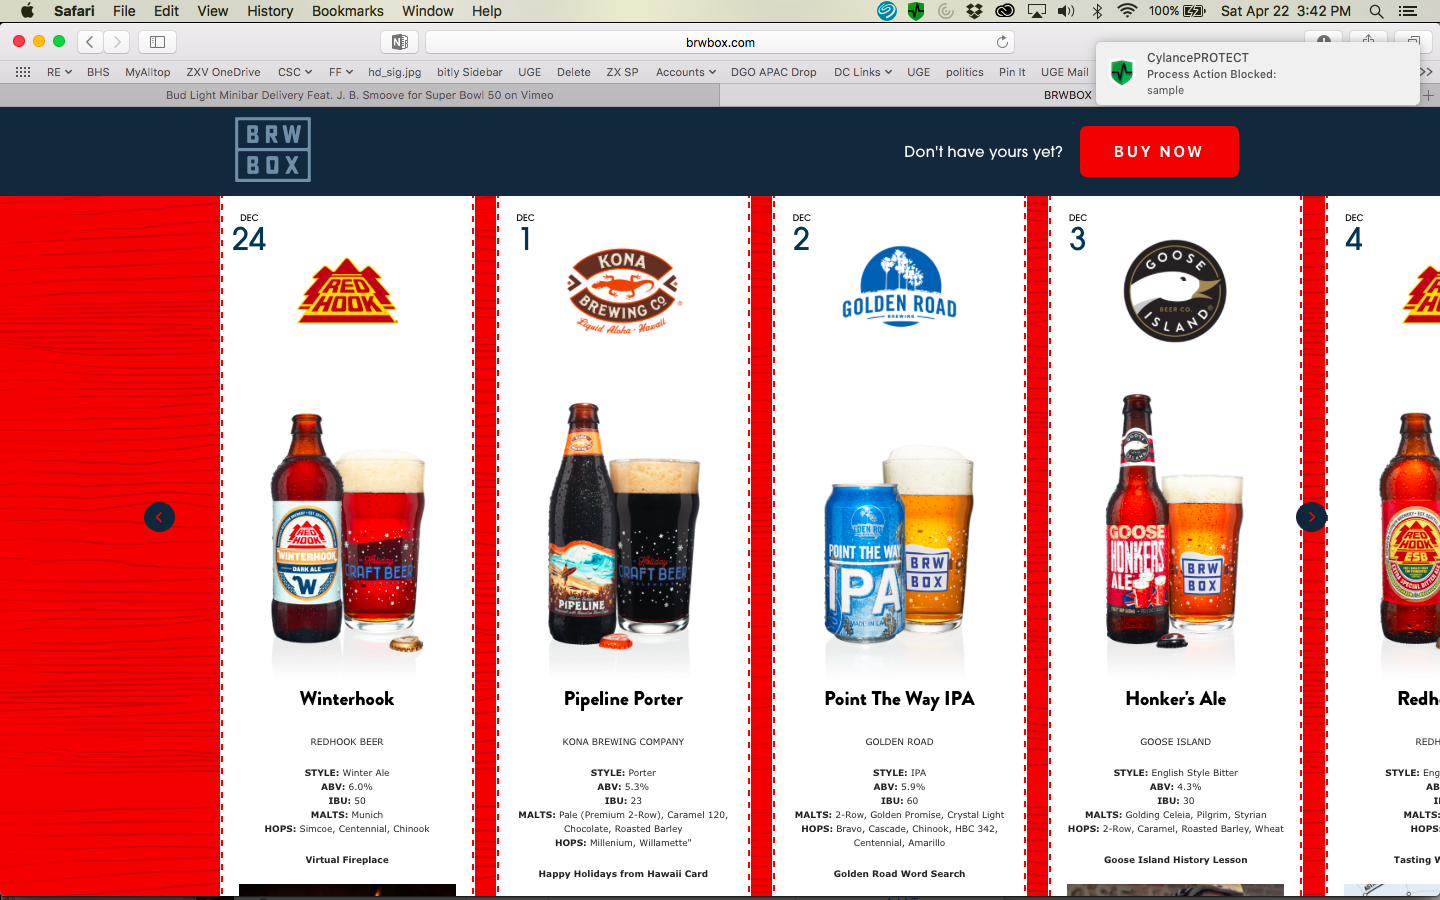Open the DGO APAC Drop bookmark
1440x900 pixels.
pos(773,72)
